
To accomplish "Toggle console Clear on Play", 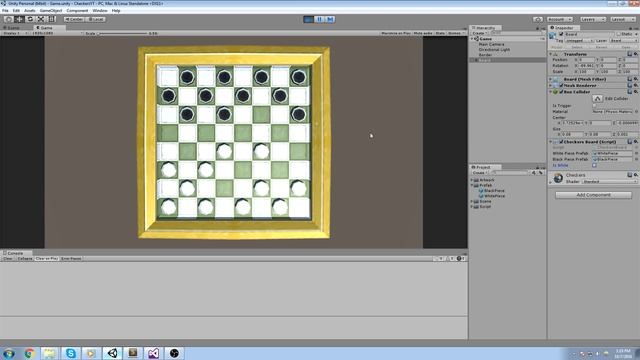I will [47, 259].
